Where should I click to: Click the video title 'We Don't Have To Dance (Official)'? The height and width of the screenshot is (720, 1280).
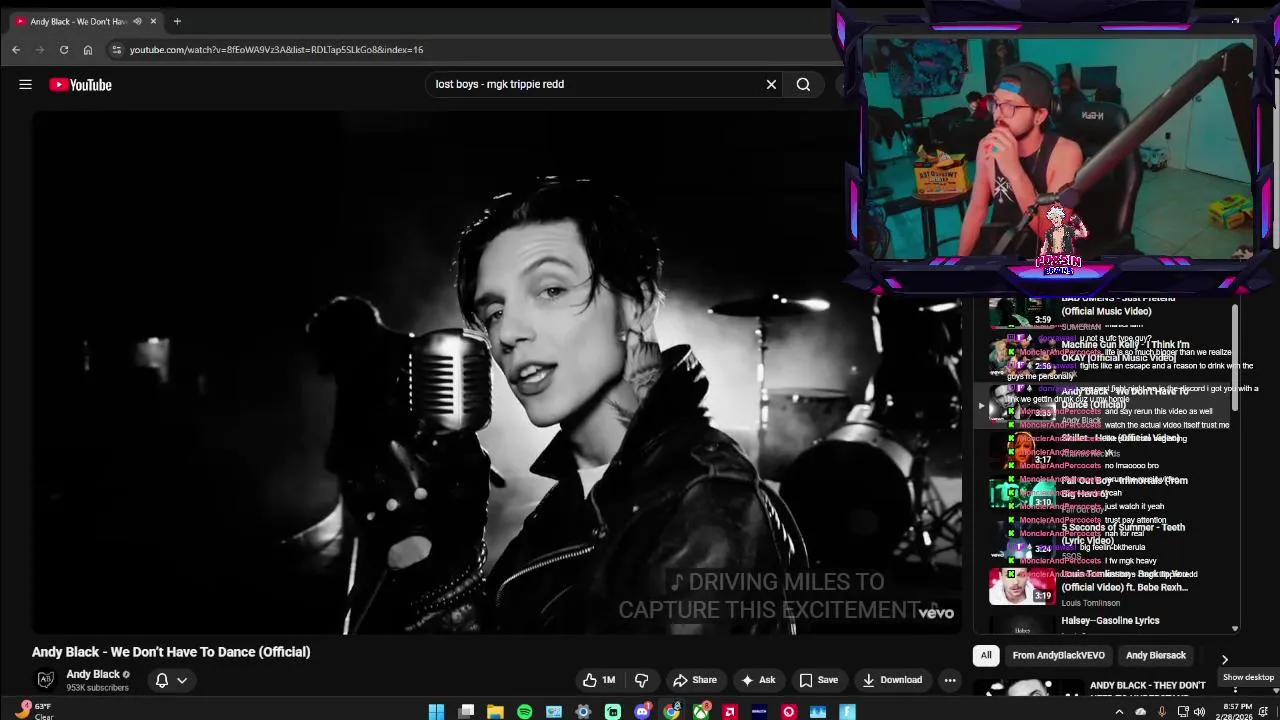[171, 652]
